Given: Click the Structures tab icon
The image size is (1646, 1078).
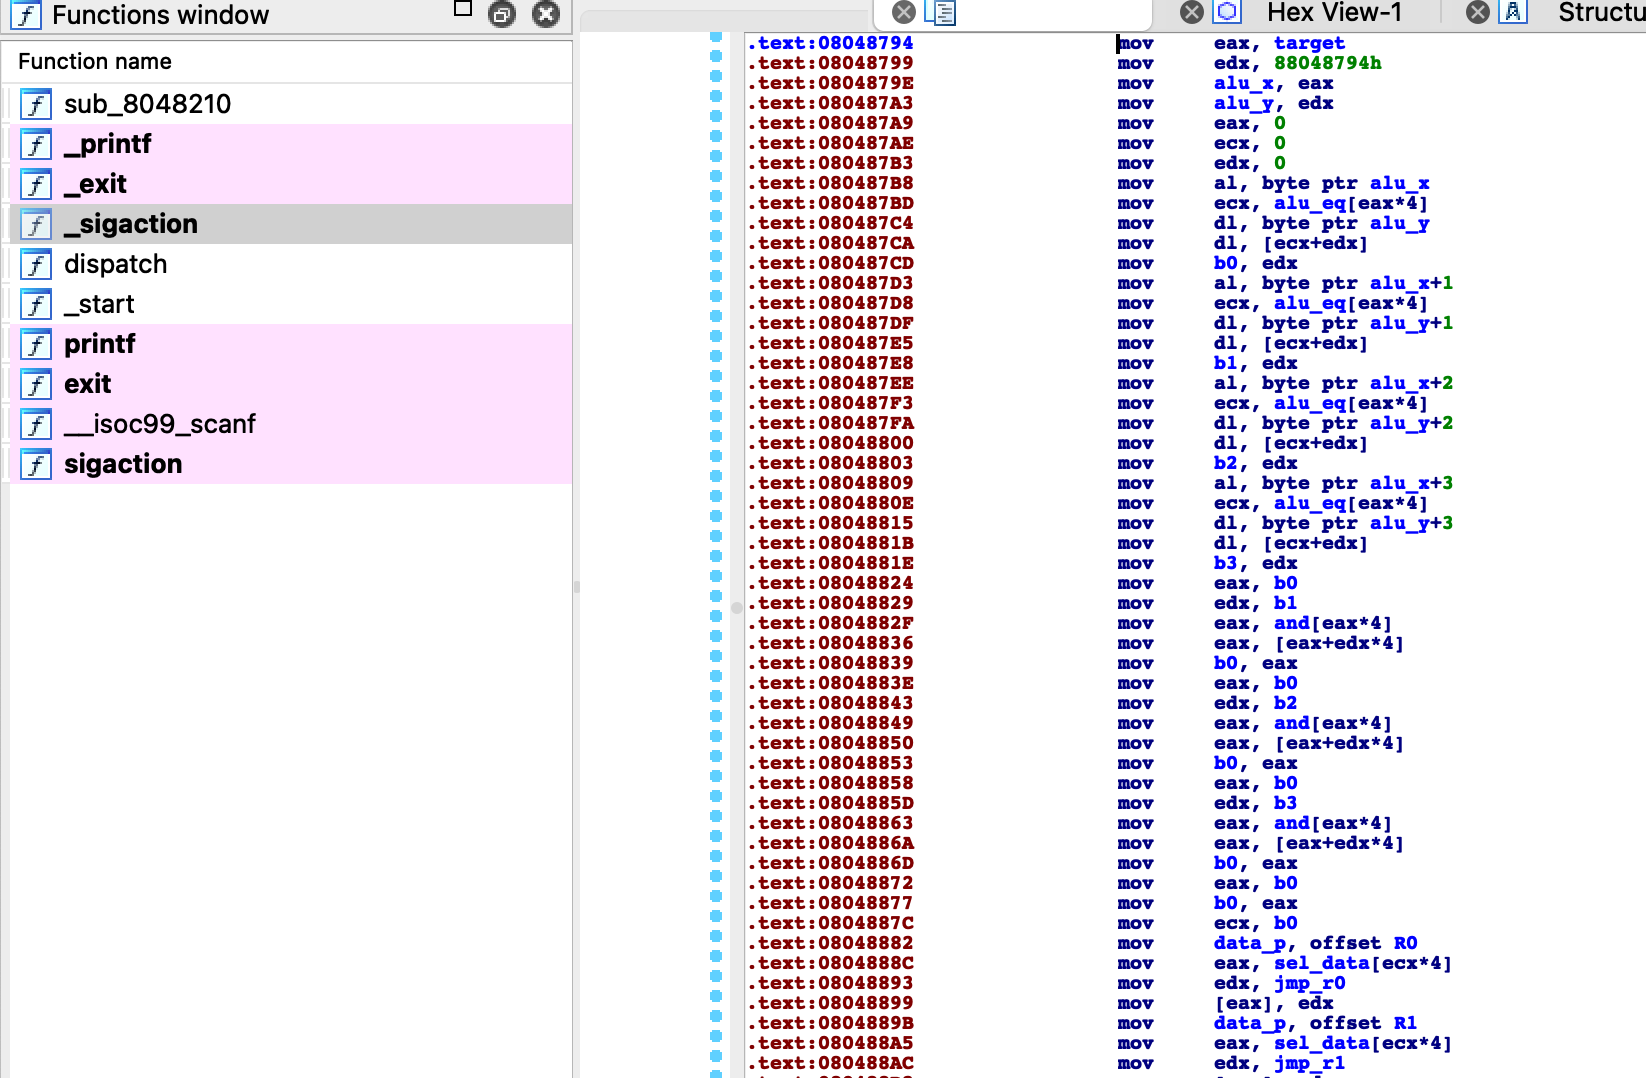Looking at the screenshot, I should tap(1513, 12).
